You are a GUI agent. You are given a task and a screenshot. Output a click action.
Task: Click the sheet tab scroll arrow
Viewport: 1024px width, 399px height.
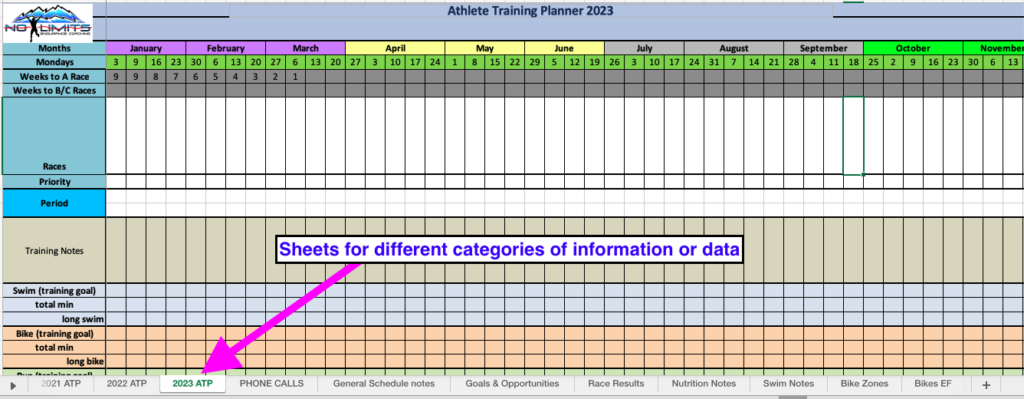14,385
